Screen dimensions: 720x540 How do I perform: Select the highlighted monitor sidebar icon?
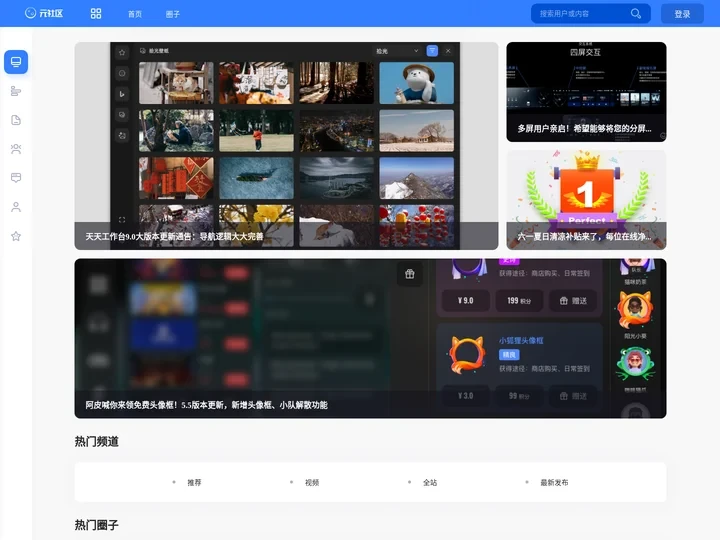(16, 62)
